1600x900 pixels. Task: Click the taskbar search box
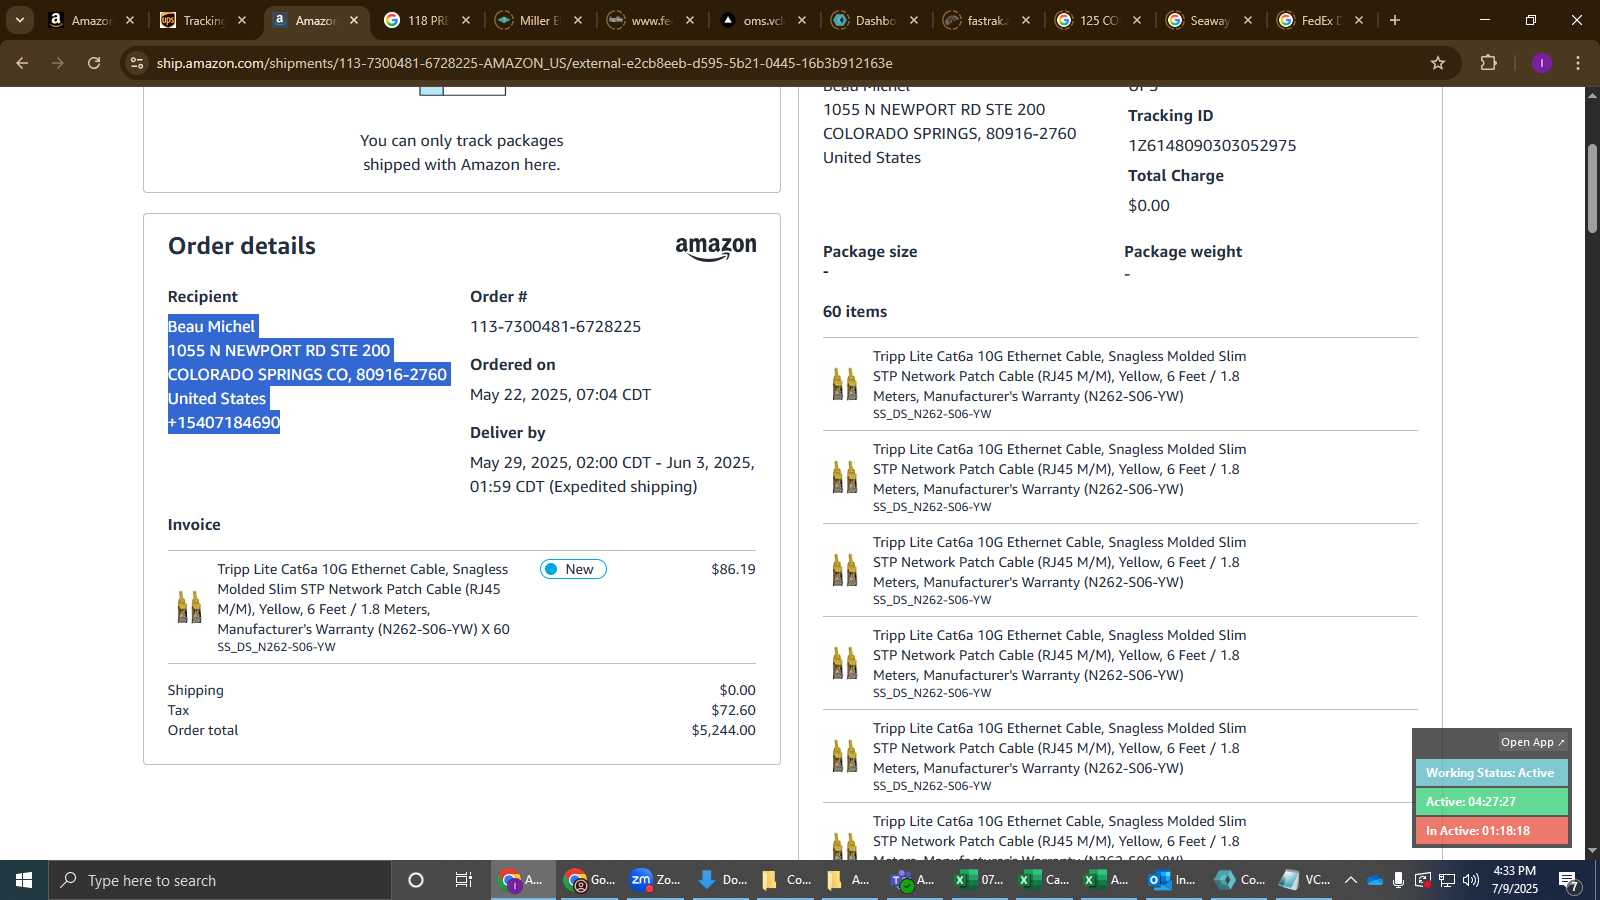[x=220, y=880]
